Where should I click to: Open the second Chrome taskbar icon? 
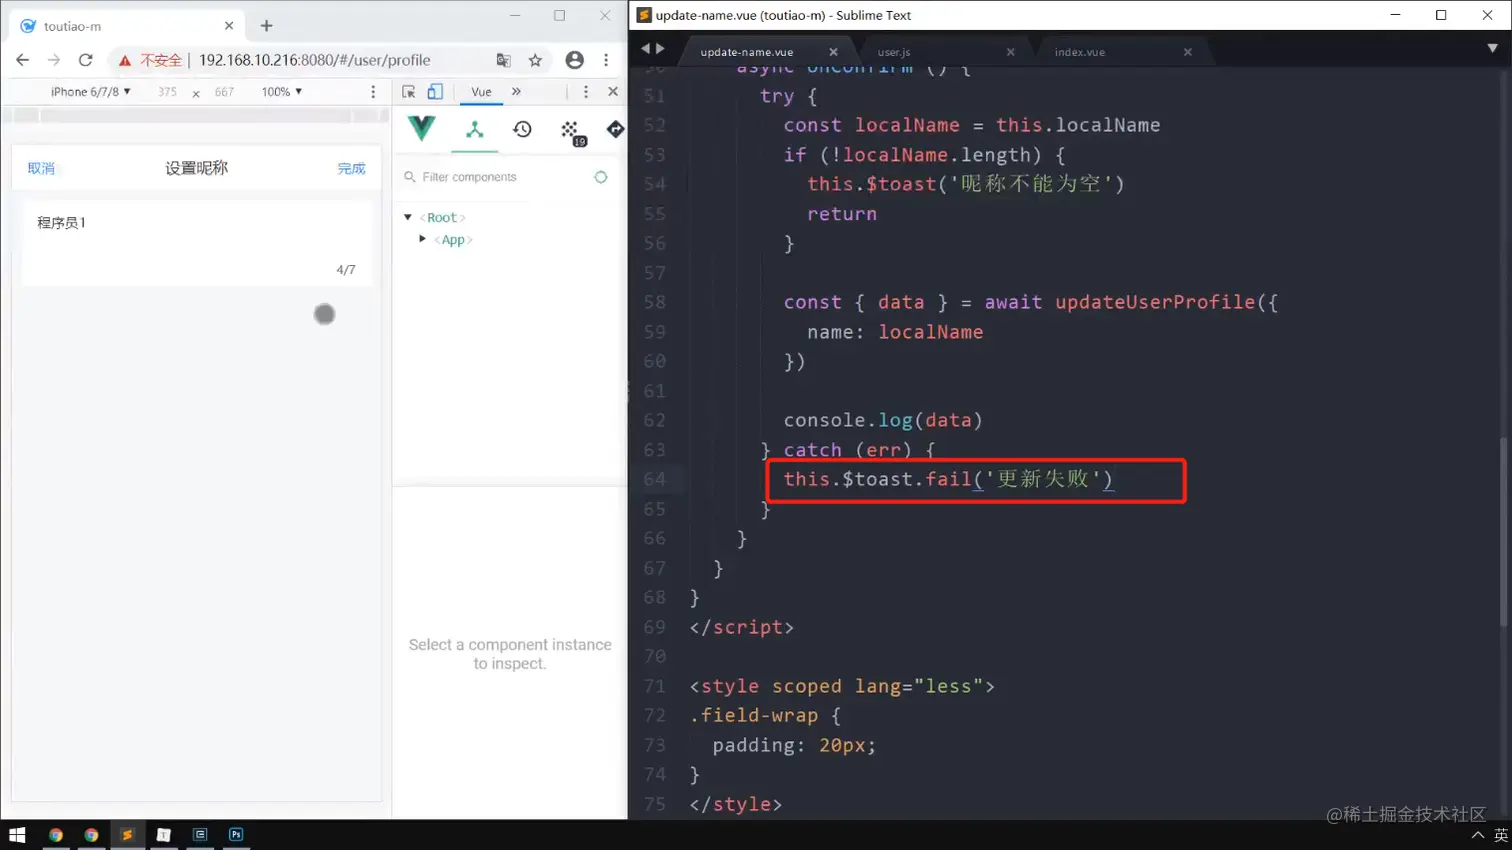[91, 835]
